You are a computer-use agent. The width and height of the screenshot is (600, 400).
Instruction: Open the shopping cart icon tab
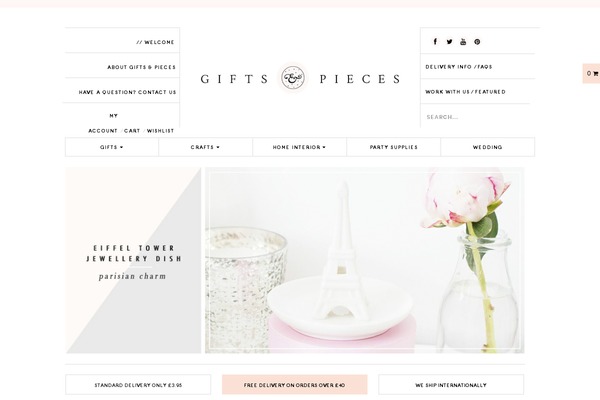[x=592, y=73]
